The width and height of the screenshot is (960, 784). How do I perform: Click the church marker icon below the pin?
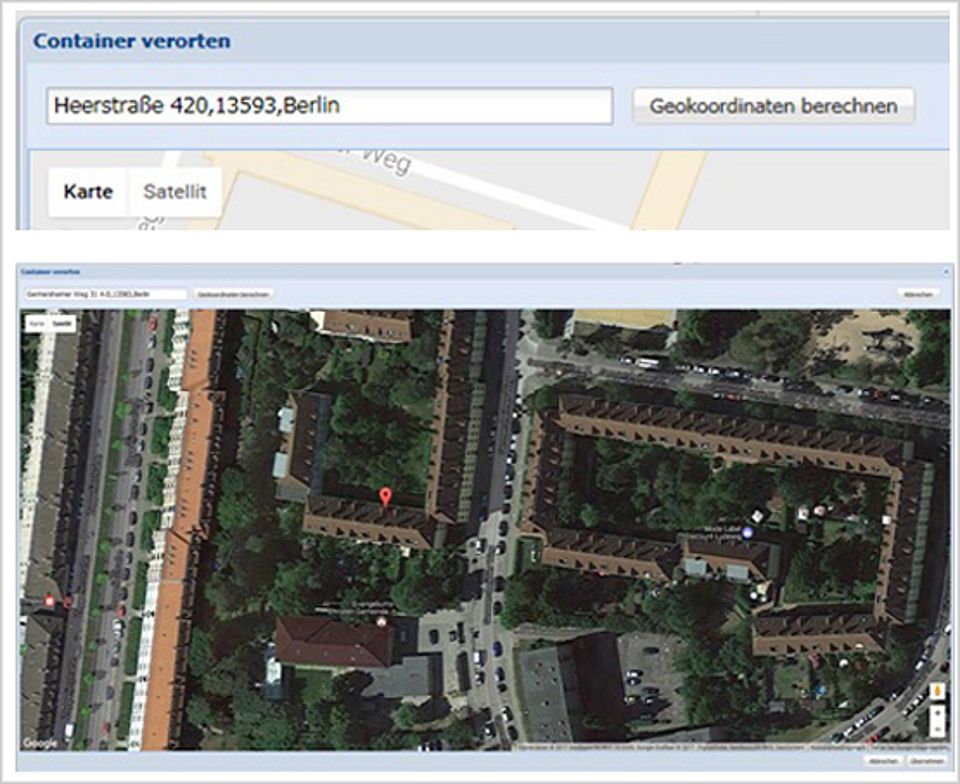(x=380, y=622)
